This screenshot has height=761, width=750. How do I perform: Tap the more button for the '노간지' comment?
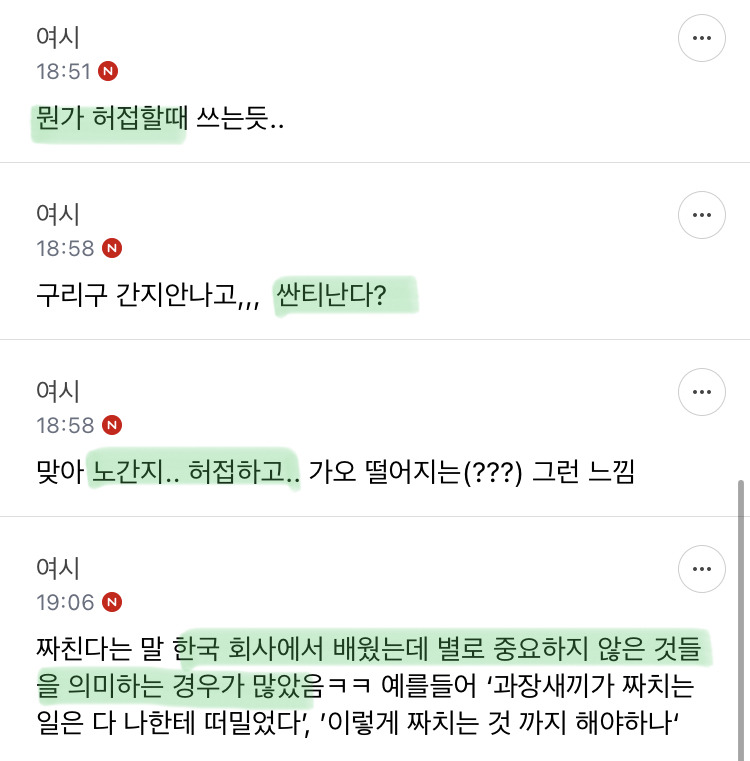701,391
